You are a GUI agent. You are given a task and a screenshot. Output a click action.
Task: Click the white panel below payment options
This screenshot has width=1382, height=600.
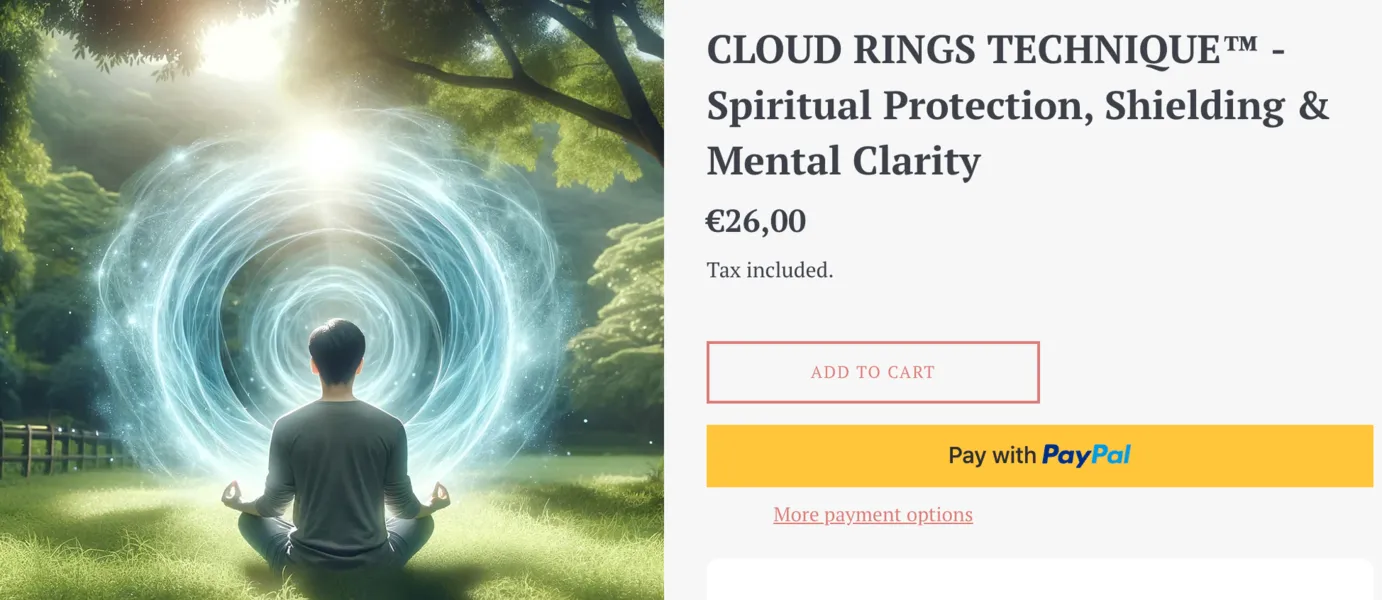1040,580
